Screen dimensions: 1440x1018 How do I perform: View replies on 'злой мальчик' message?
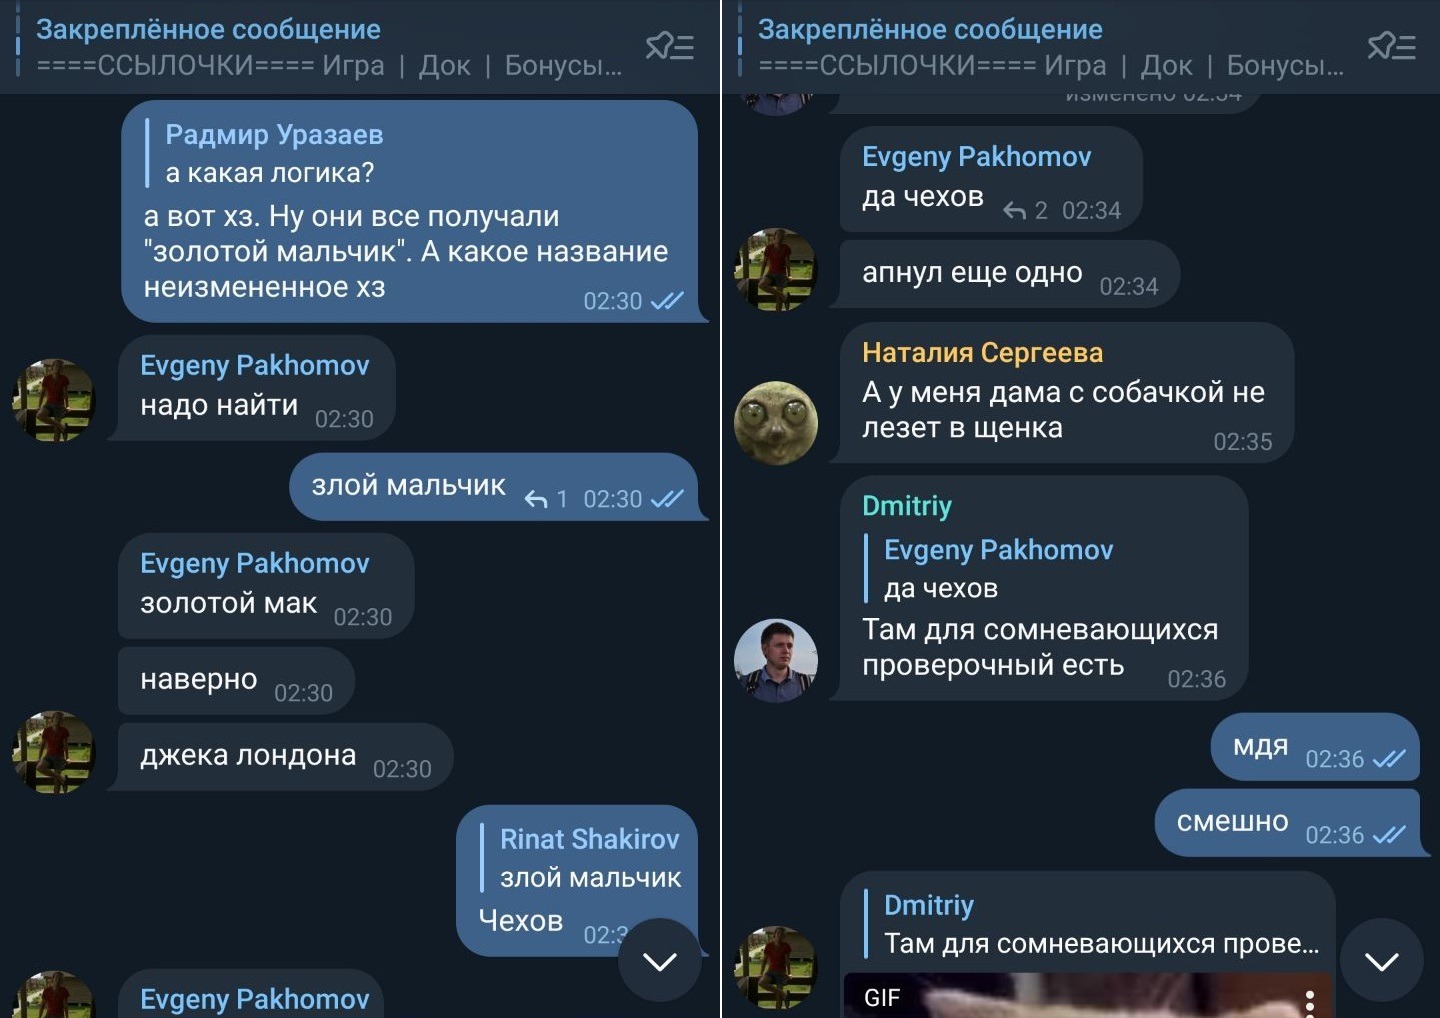(547, 498)
